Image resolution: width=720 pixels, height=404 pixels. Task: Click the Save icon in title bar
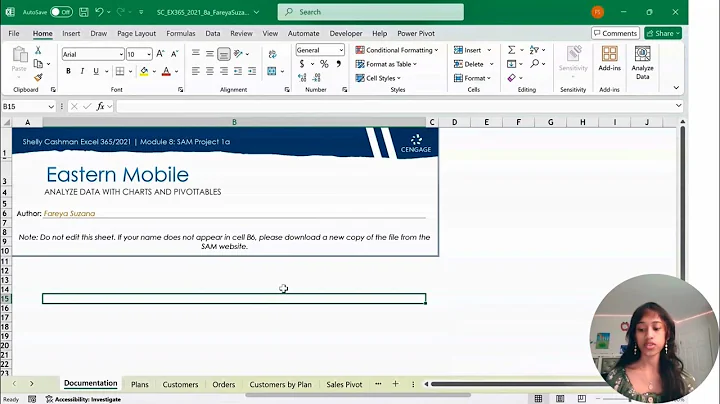click(84, 12)
